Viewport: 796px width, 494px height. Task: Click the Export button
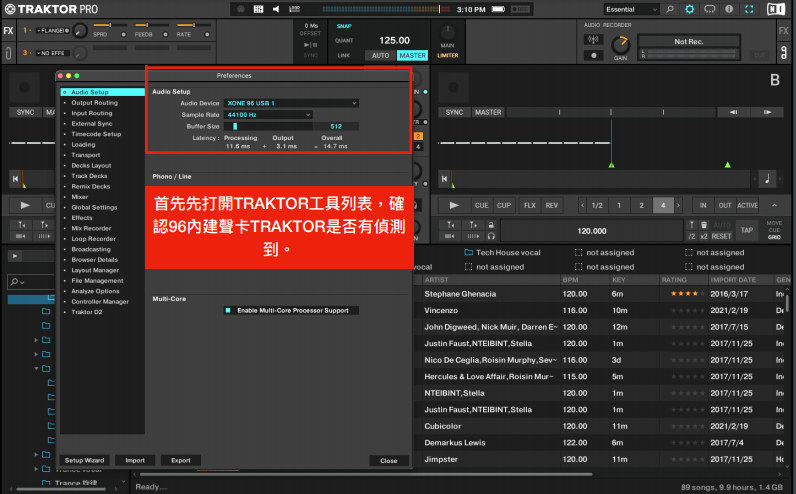coord(181,460)
